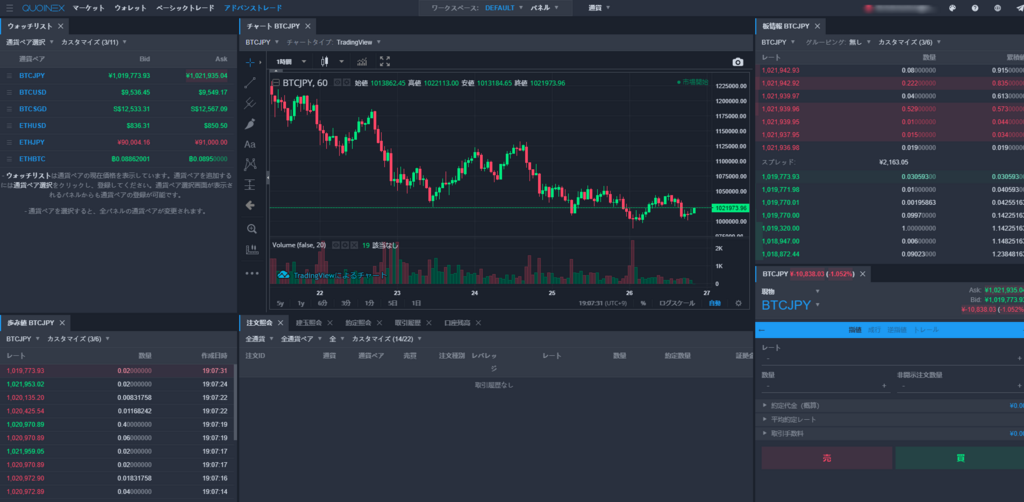Click the green 買 buy button

[957, 457]
